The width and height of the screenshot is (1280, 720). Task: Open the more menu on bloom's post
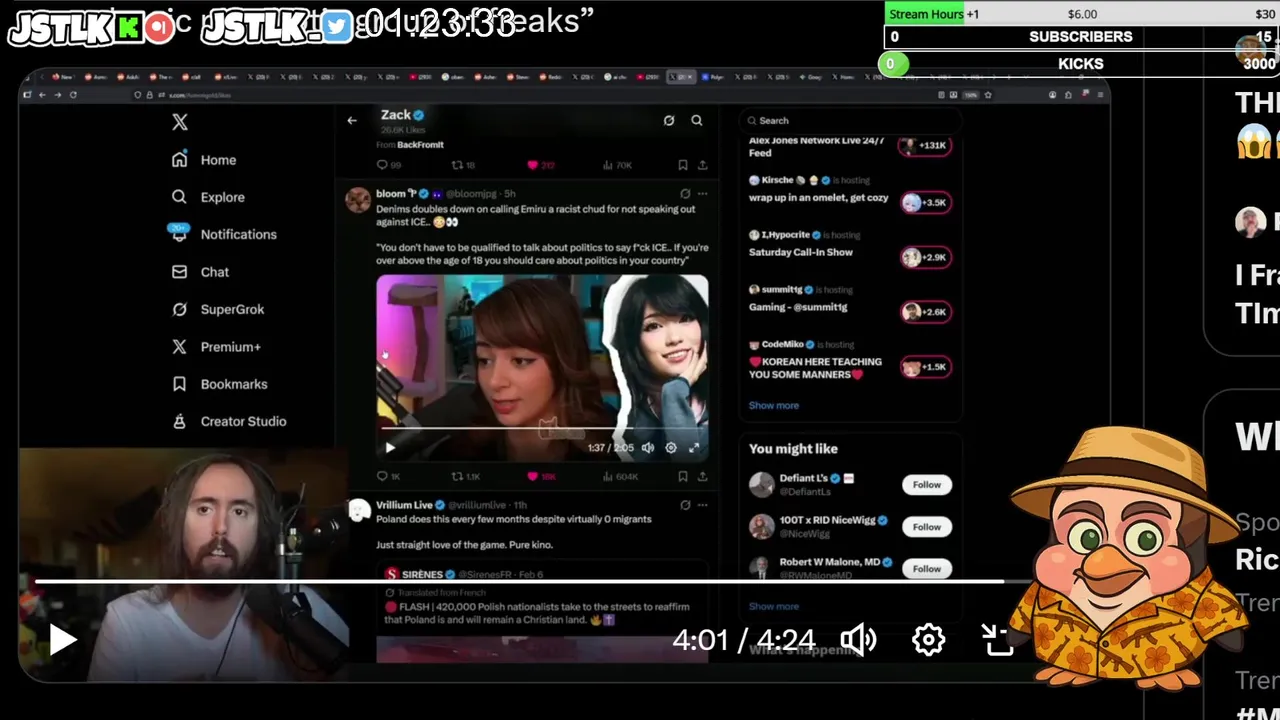[x=703, y=194]
